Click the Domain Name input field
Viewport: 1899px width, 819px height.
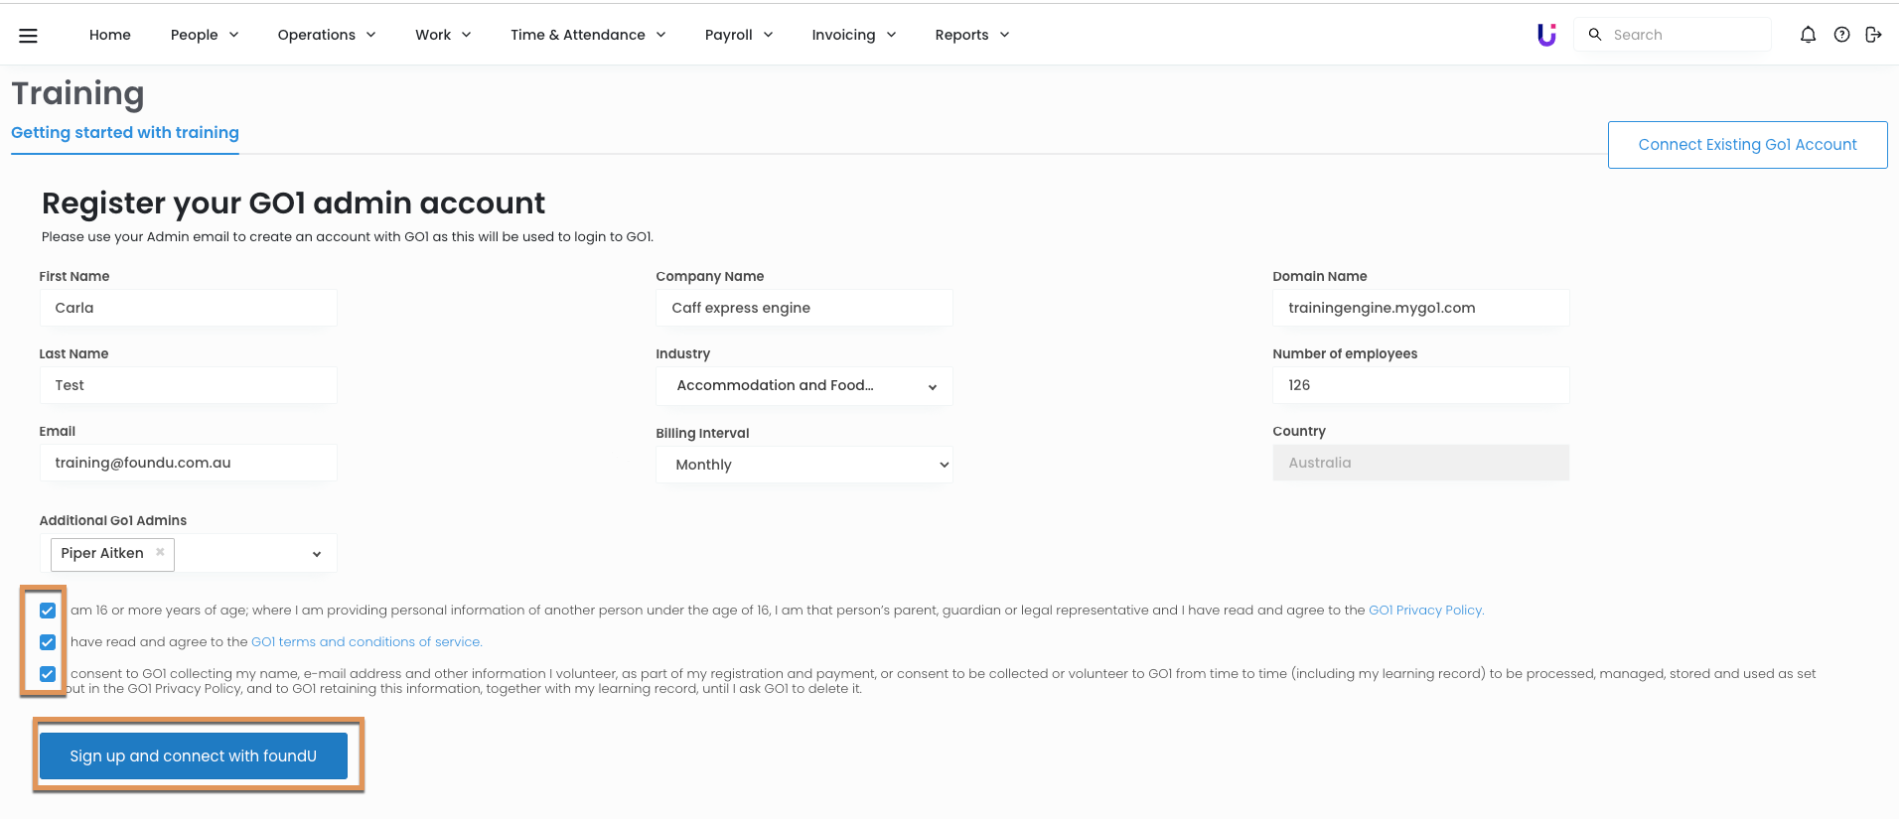click(1420, 308)
